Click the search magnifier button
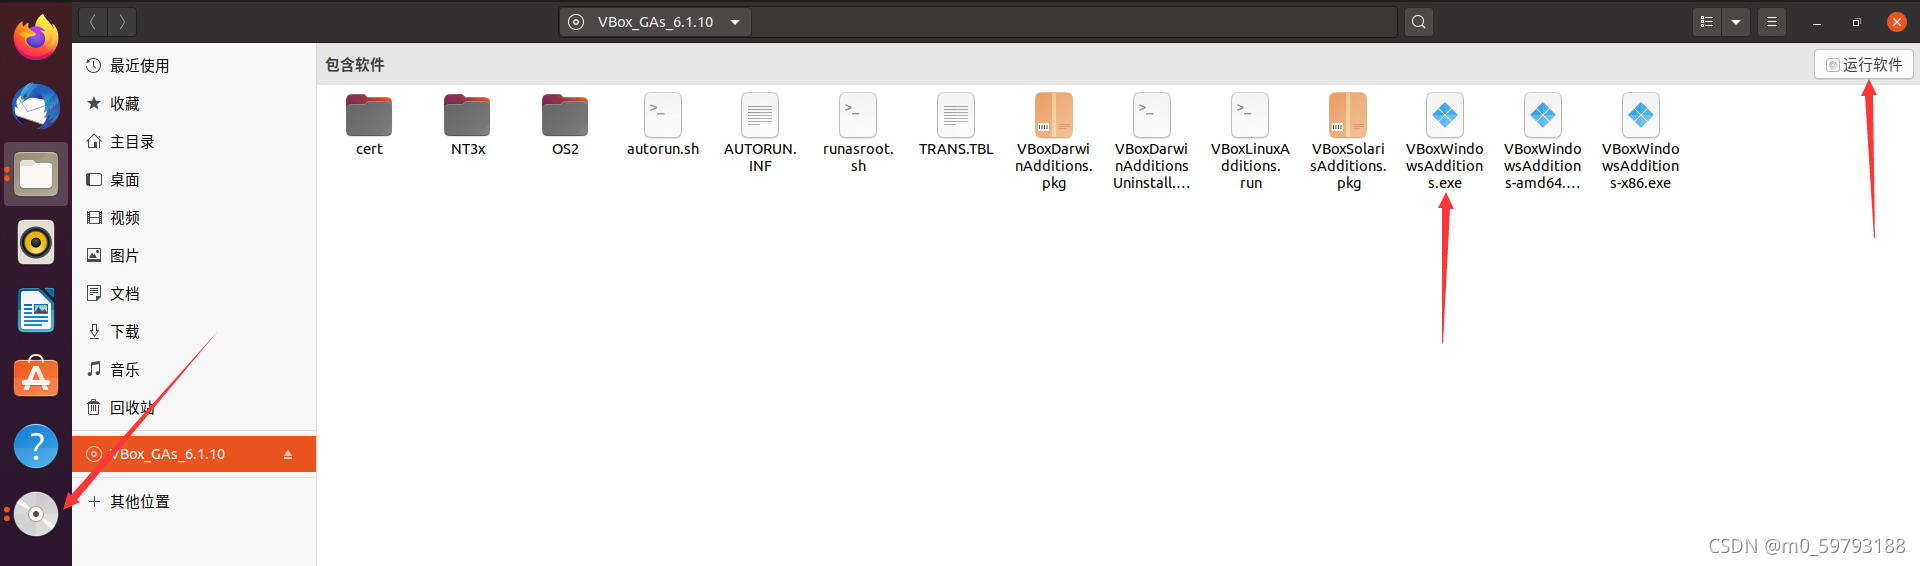Image resolution: width=1920 pixels, height=566 pixels. 1418,21
